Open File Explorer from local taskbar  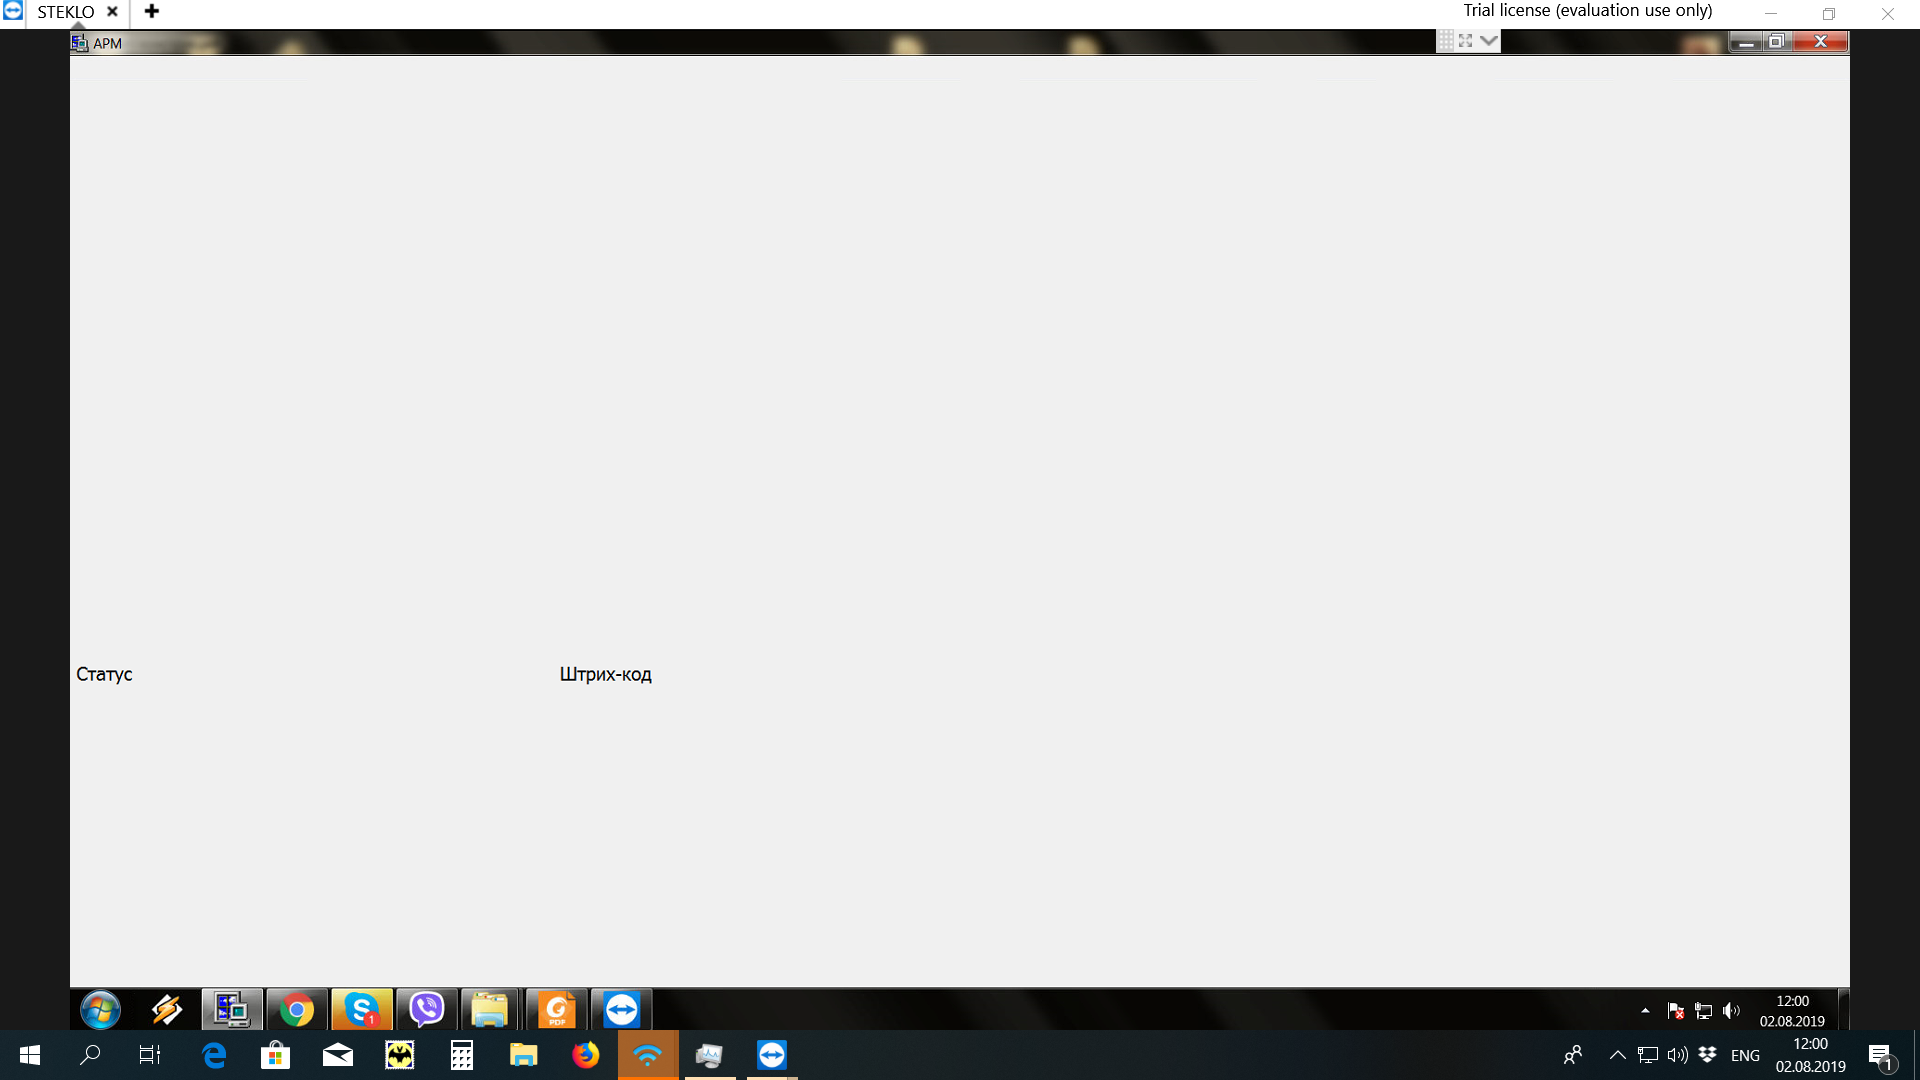tap(524, 1055)
